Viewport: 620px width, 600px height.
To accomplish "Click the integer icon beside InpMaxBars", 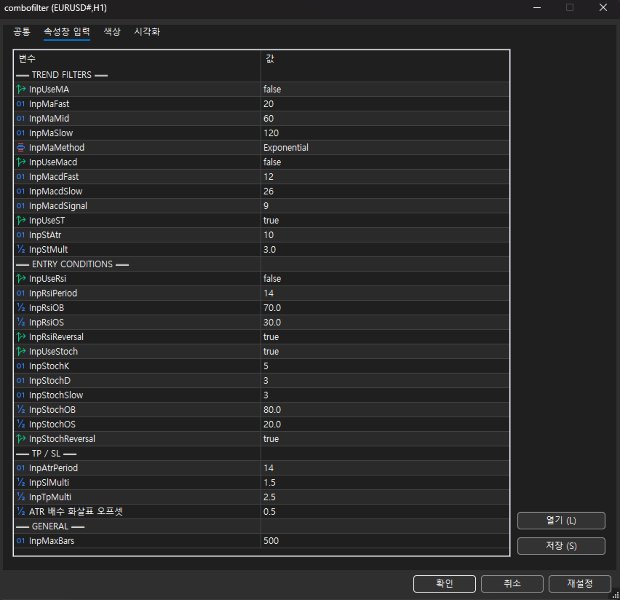I will pyautogui.click(x=21, y=541).
